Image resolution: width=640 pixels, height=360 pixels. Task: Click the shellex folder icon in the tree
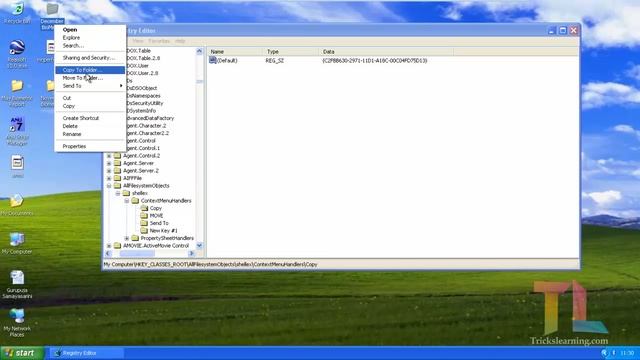[x=126, y=193]
